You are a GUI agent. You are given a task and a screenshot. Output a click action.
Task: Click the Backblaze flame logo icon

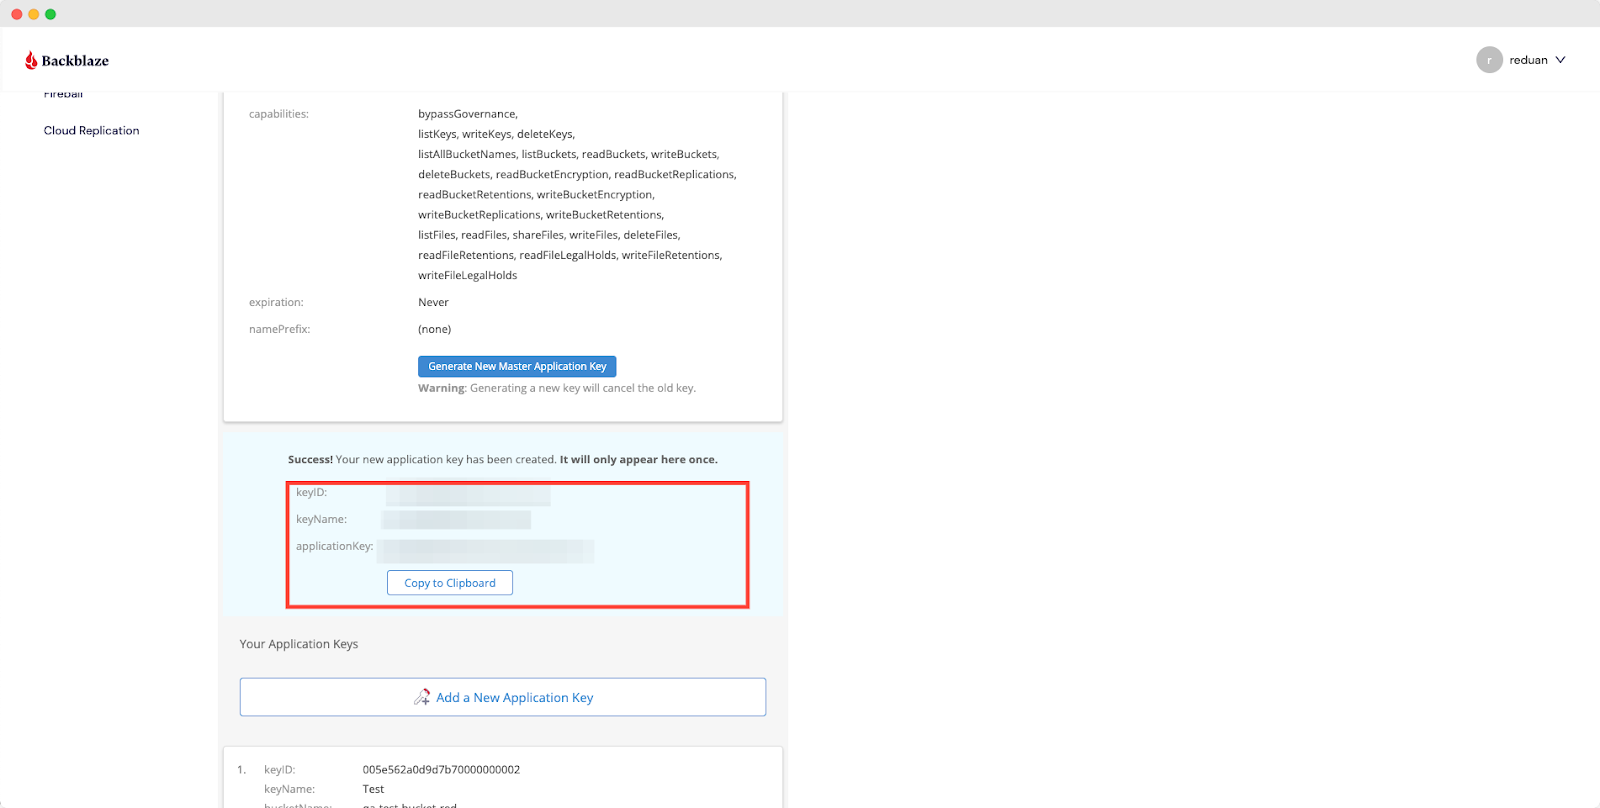pyautogui.click(x=31, y=60)
